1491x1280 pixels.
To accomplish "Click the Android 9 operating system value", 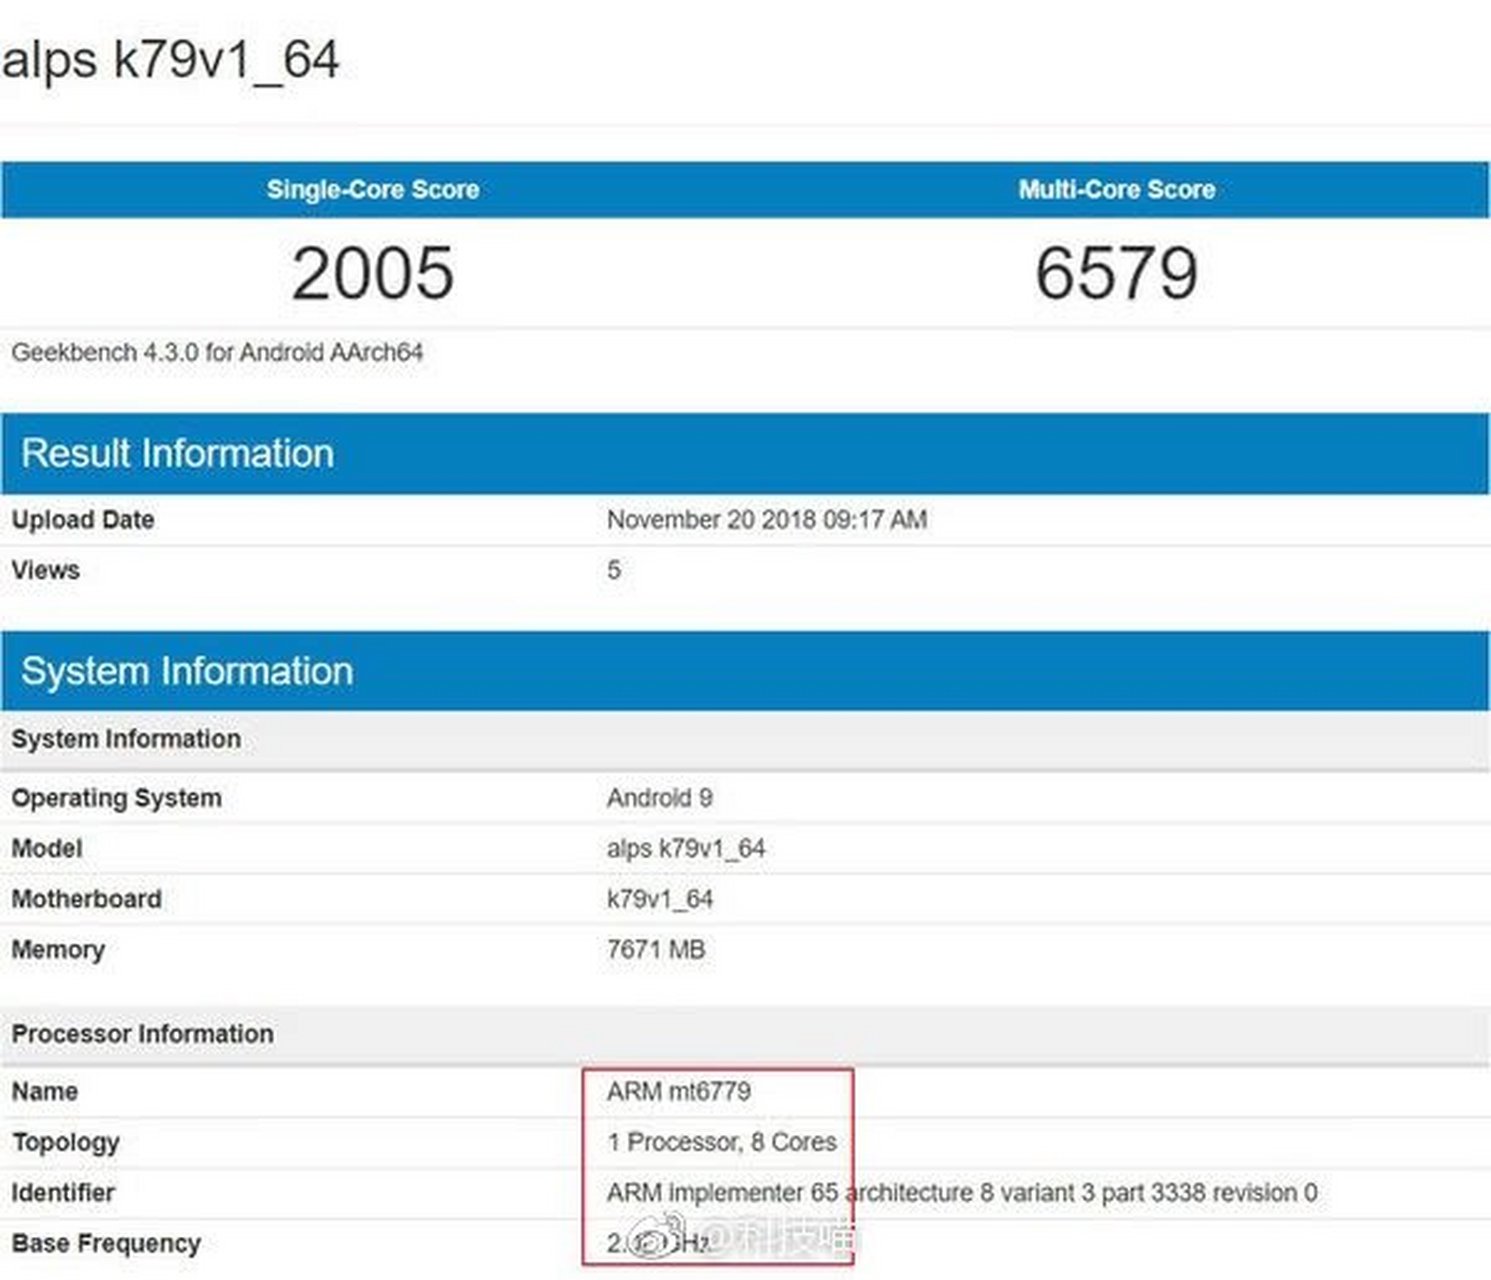I will point(659,798).
